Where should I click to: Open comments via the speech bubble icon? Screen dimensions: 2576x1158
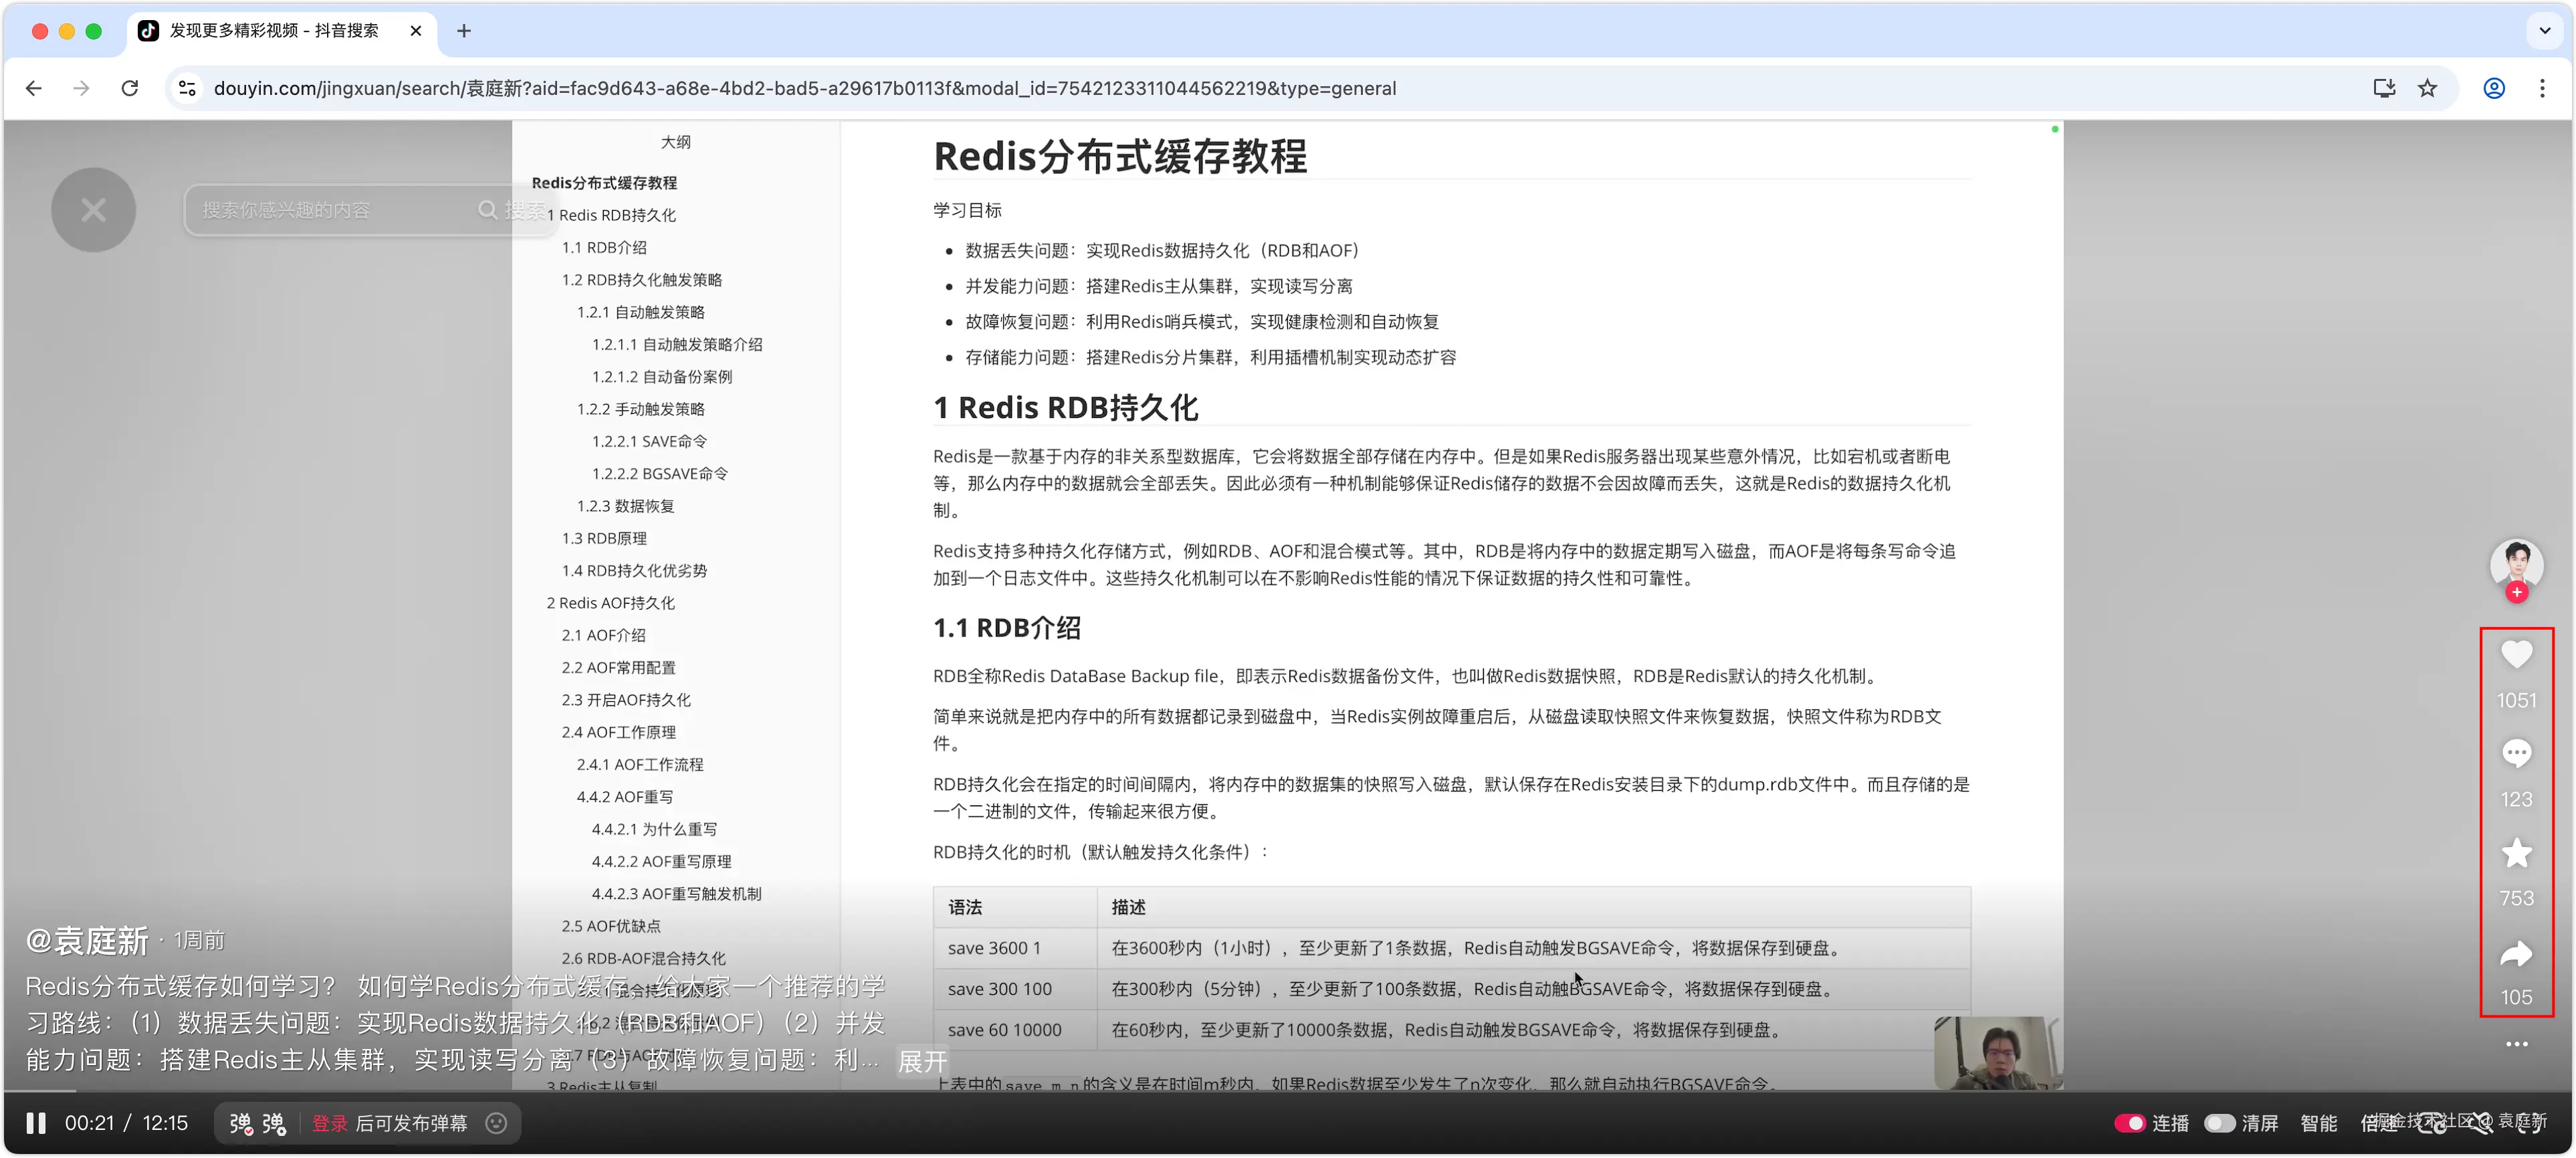(x=2516, y=753)
